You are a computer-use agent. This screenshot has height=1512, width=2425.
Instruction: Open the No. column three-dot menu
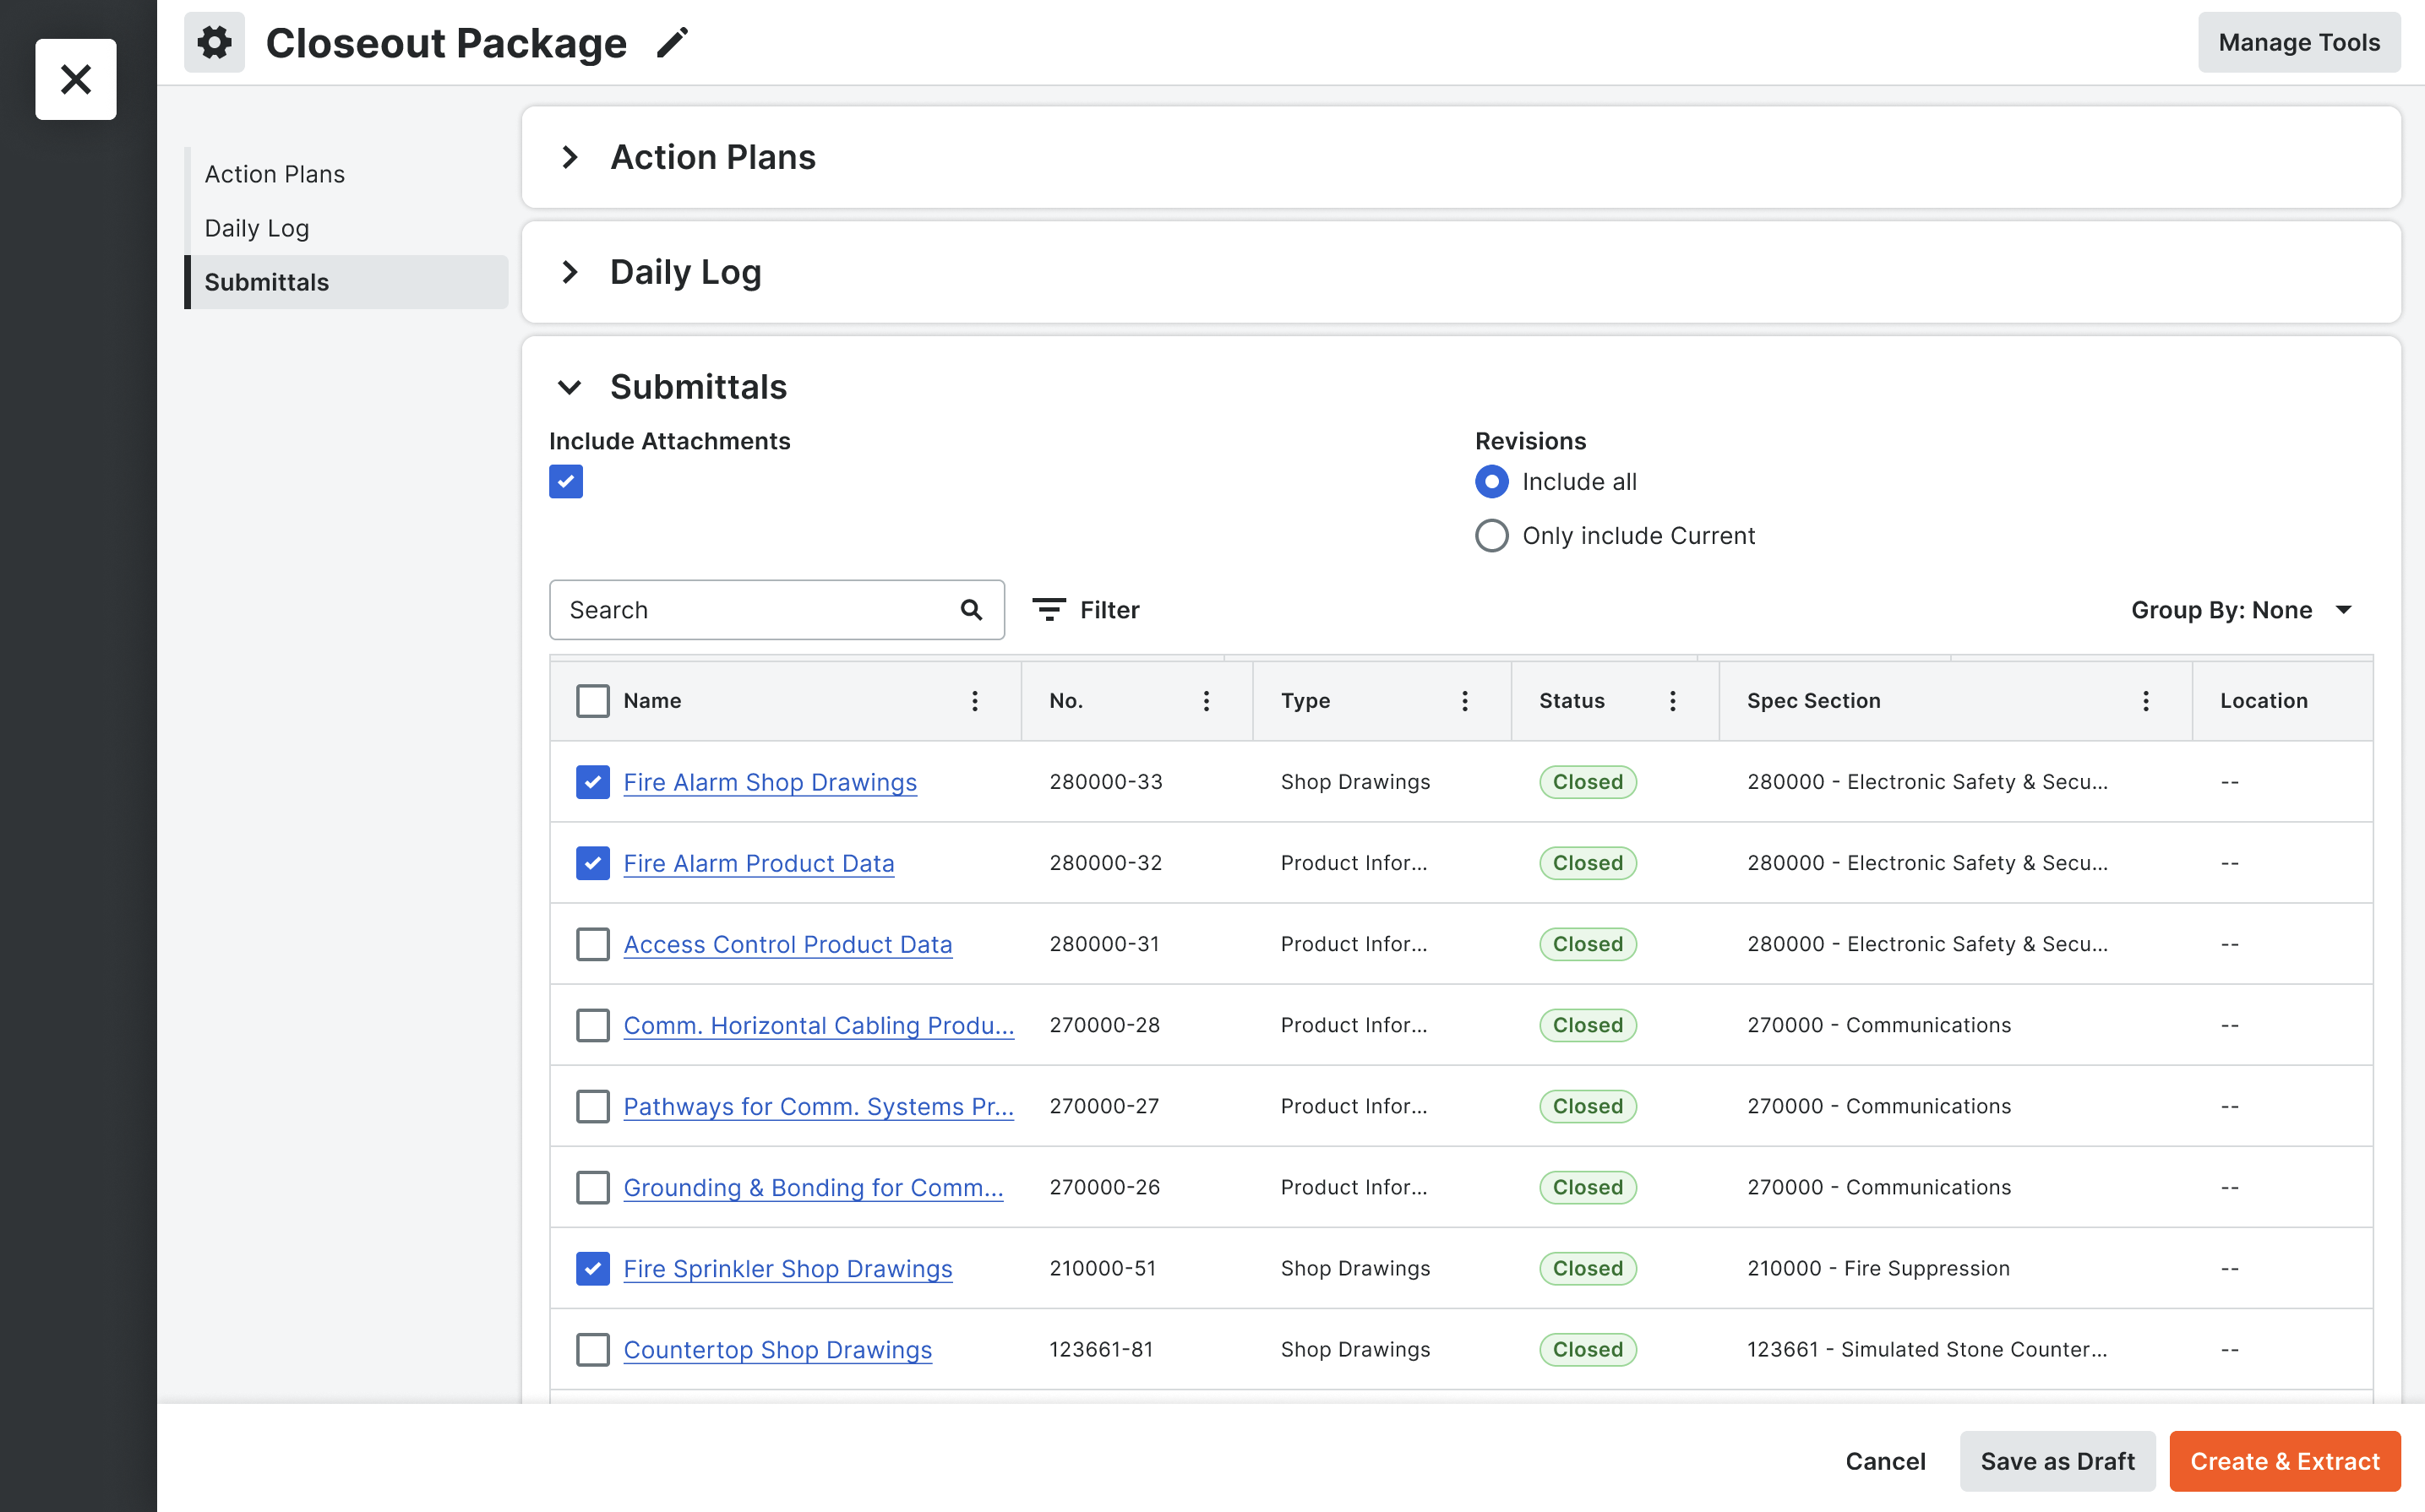(x=1206, y=701)
